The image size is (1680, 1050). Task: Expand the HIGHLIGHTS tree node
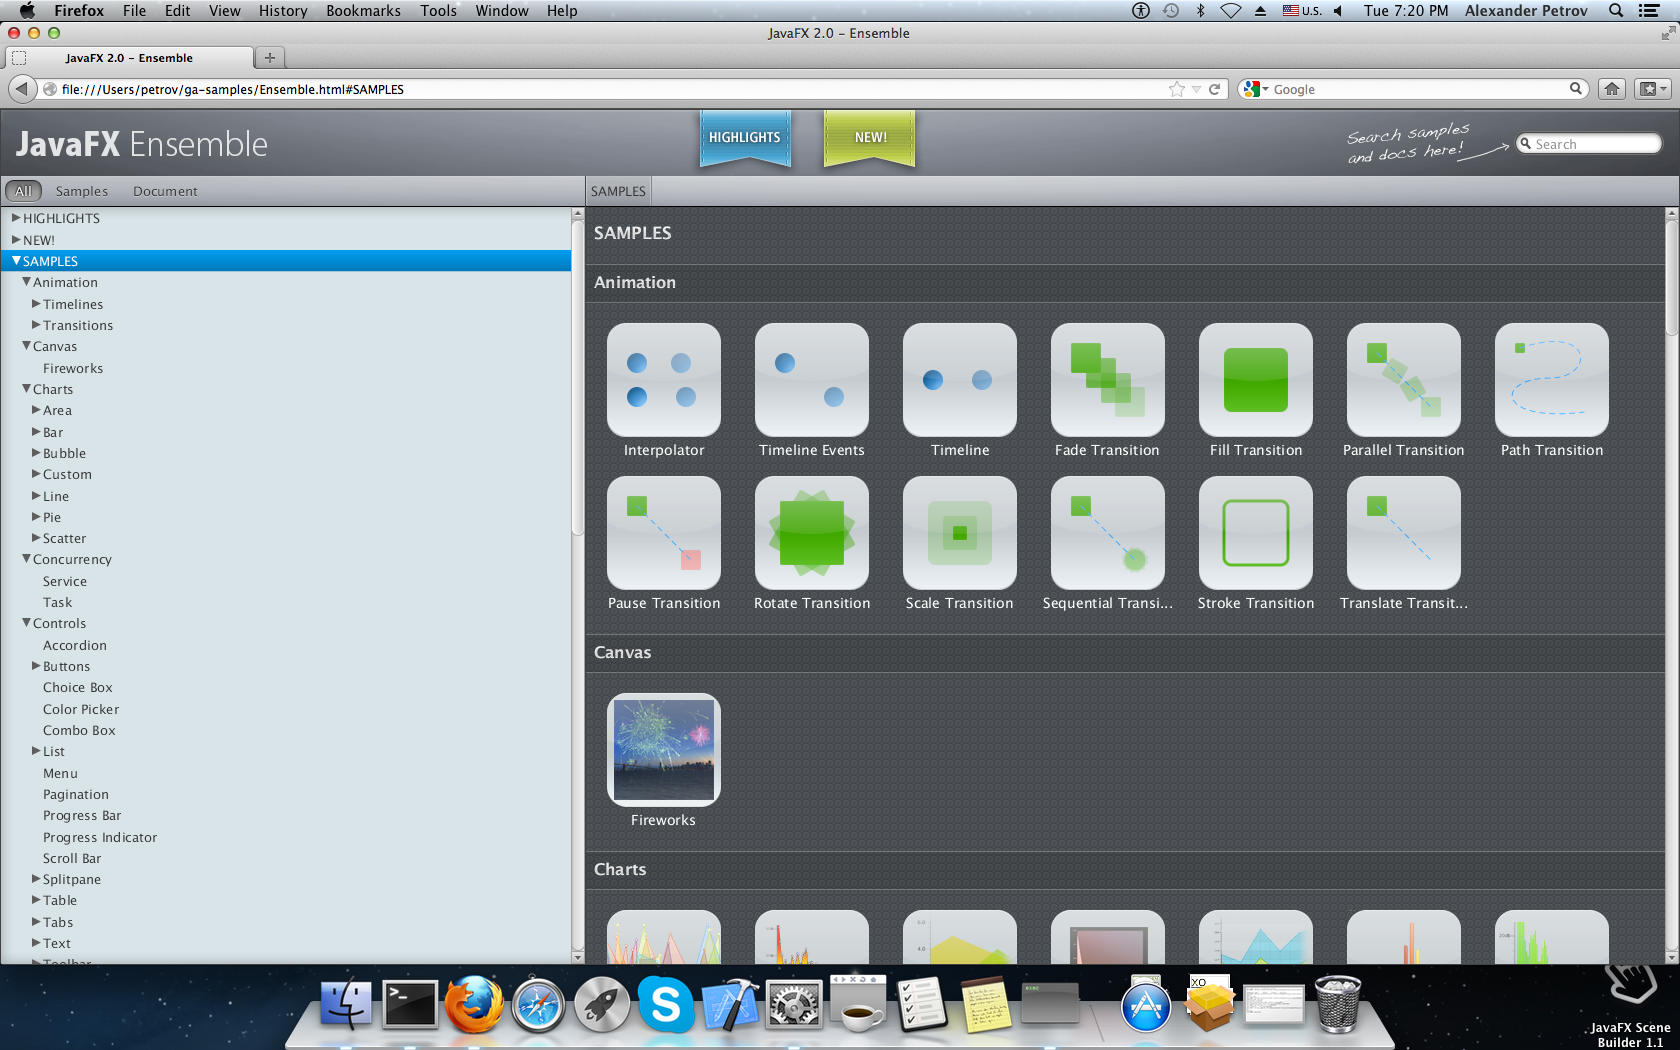[16, 218]
